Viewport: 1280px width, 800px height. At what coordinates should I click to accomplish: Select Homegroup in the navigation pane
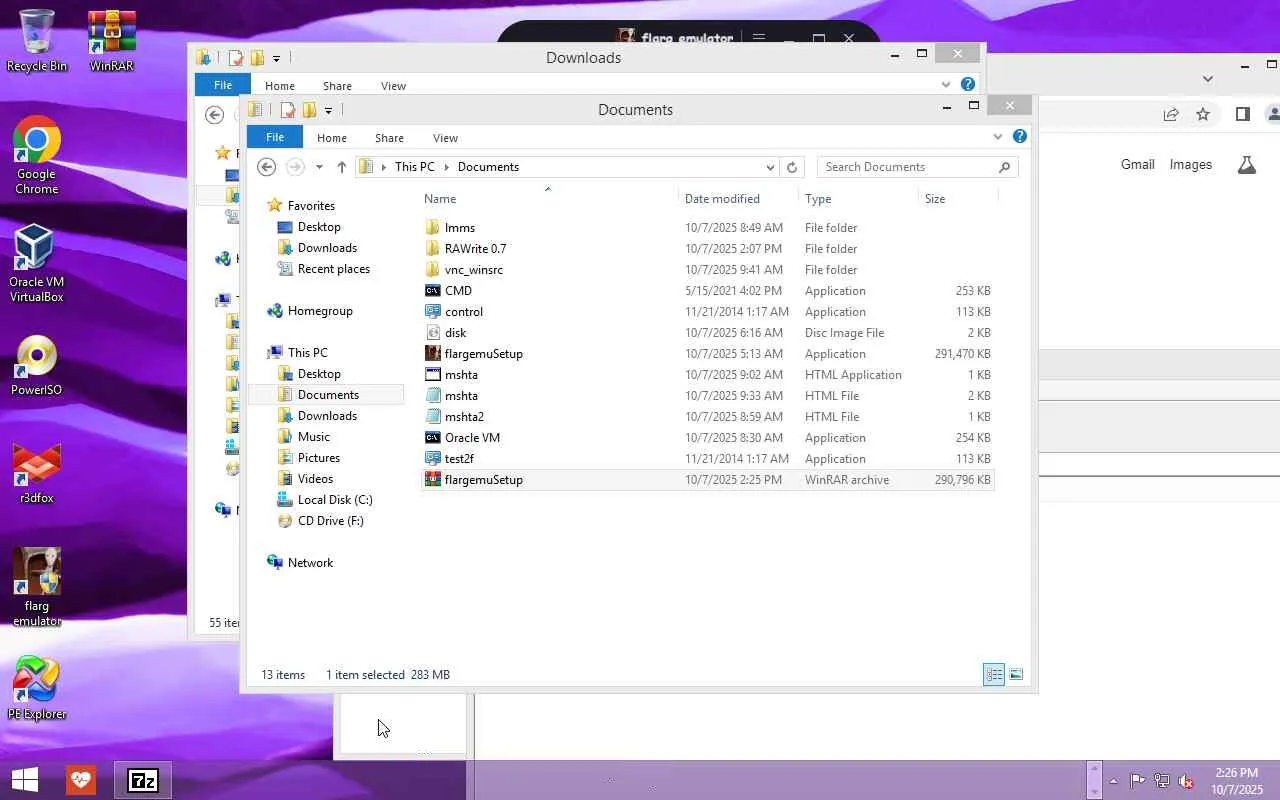point(310,311)
